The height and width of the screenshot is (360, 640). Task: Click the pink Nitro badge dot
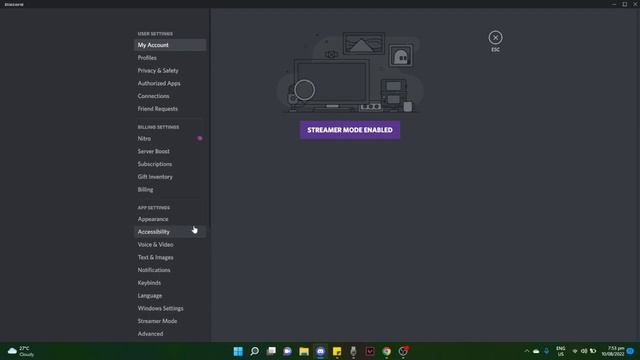[200, 138]
